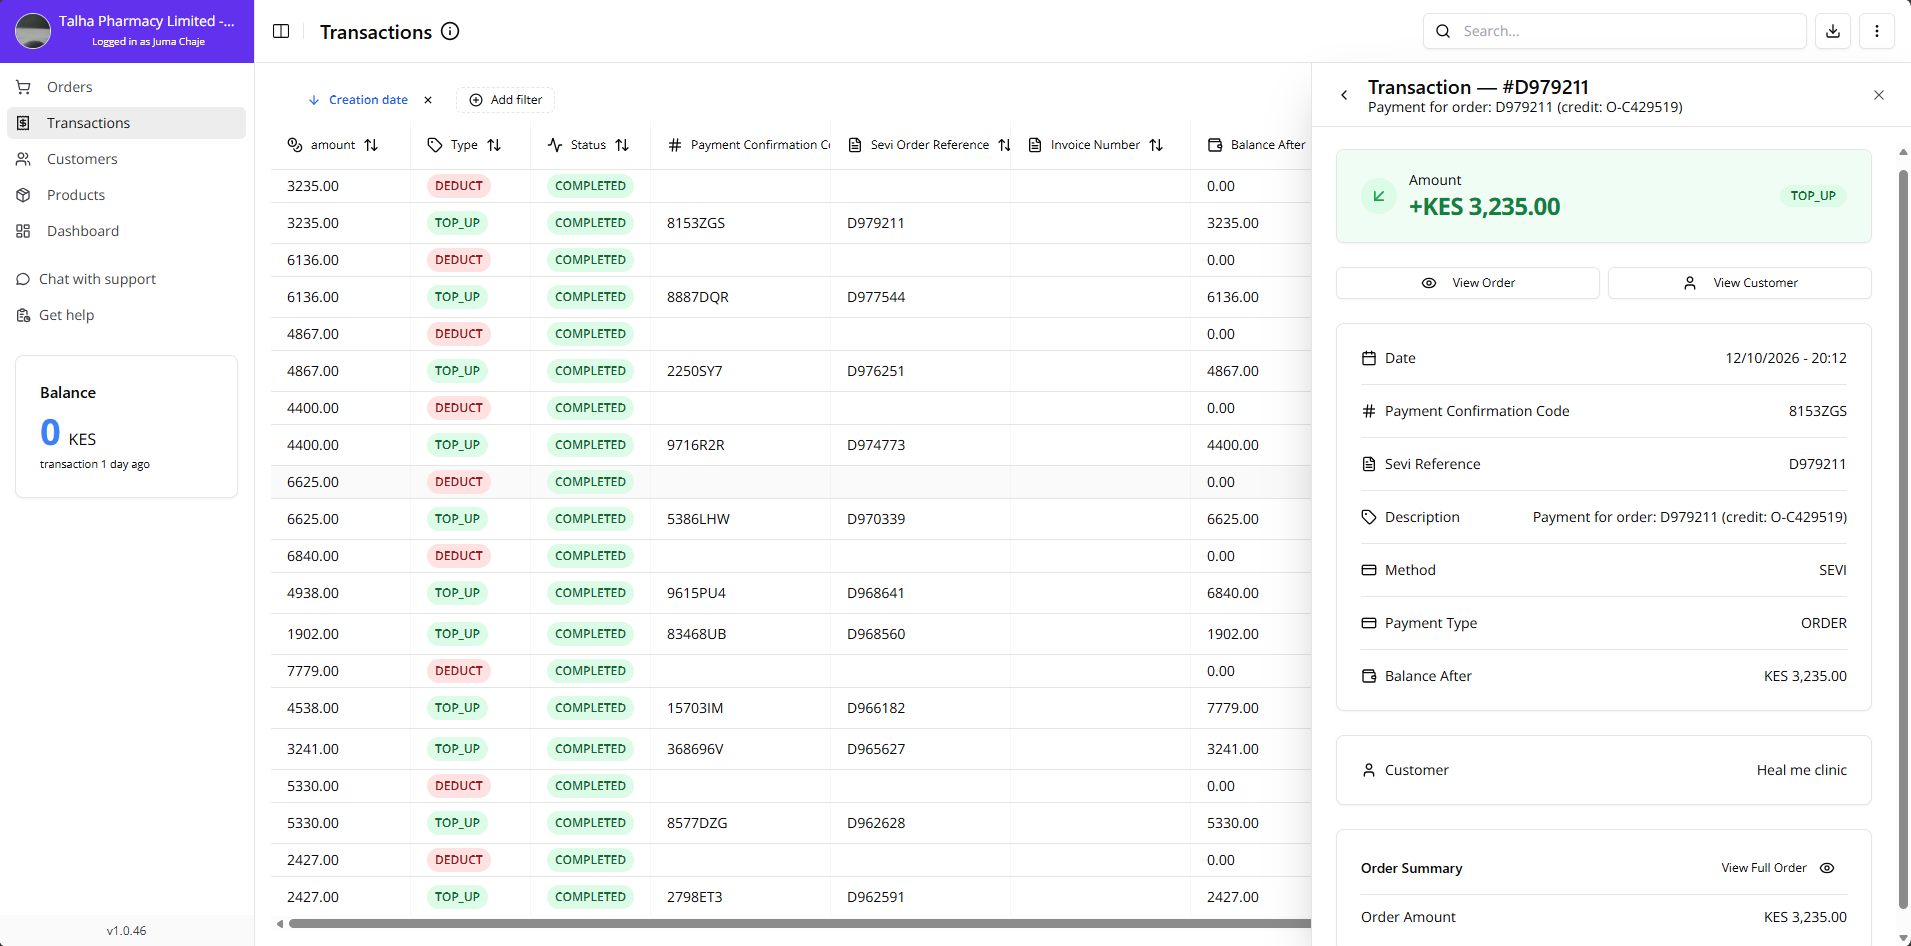
Task: Click View Customer button
Action: (1740, 283)
